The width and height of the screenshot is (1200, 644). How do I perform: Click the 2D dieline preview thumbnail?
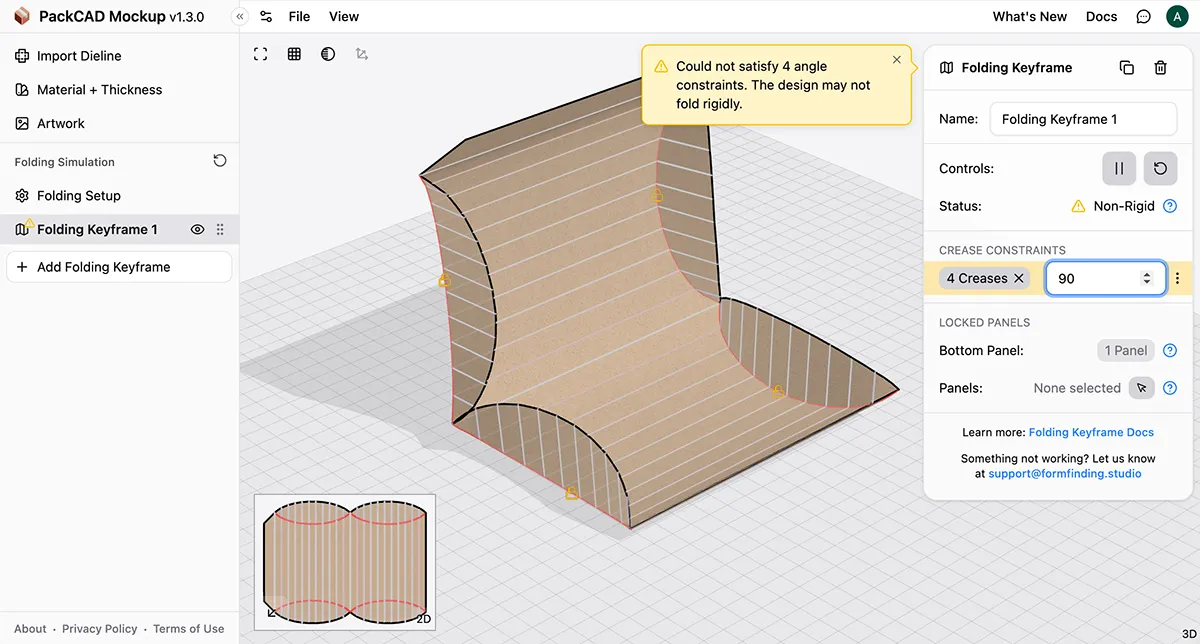click(345, 562)
